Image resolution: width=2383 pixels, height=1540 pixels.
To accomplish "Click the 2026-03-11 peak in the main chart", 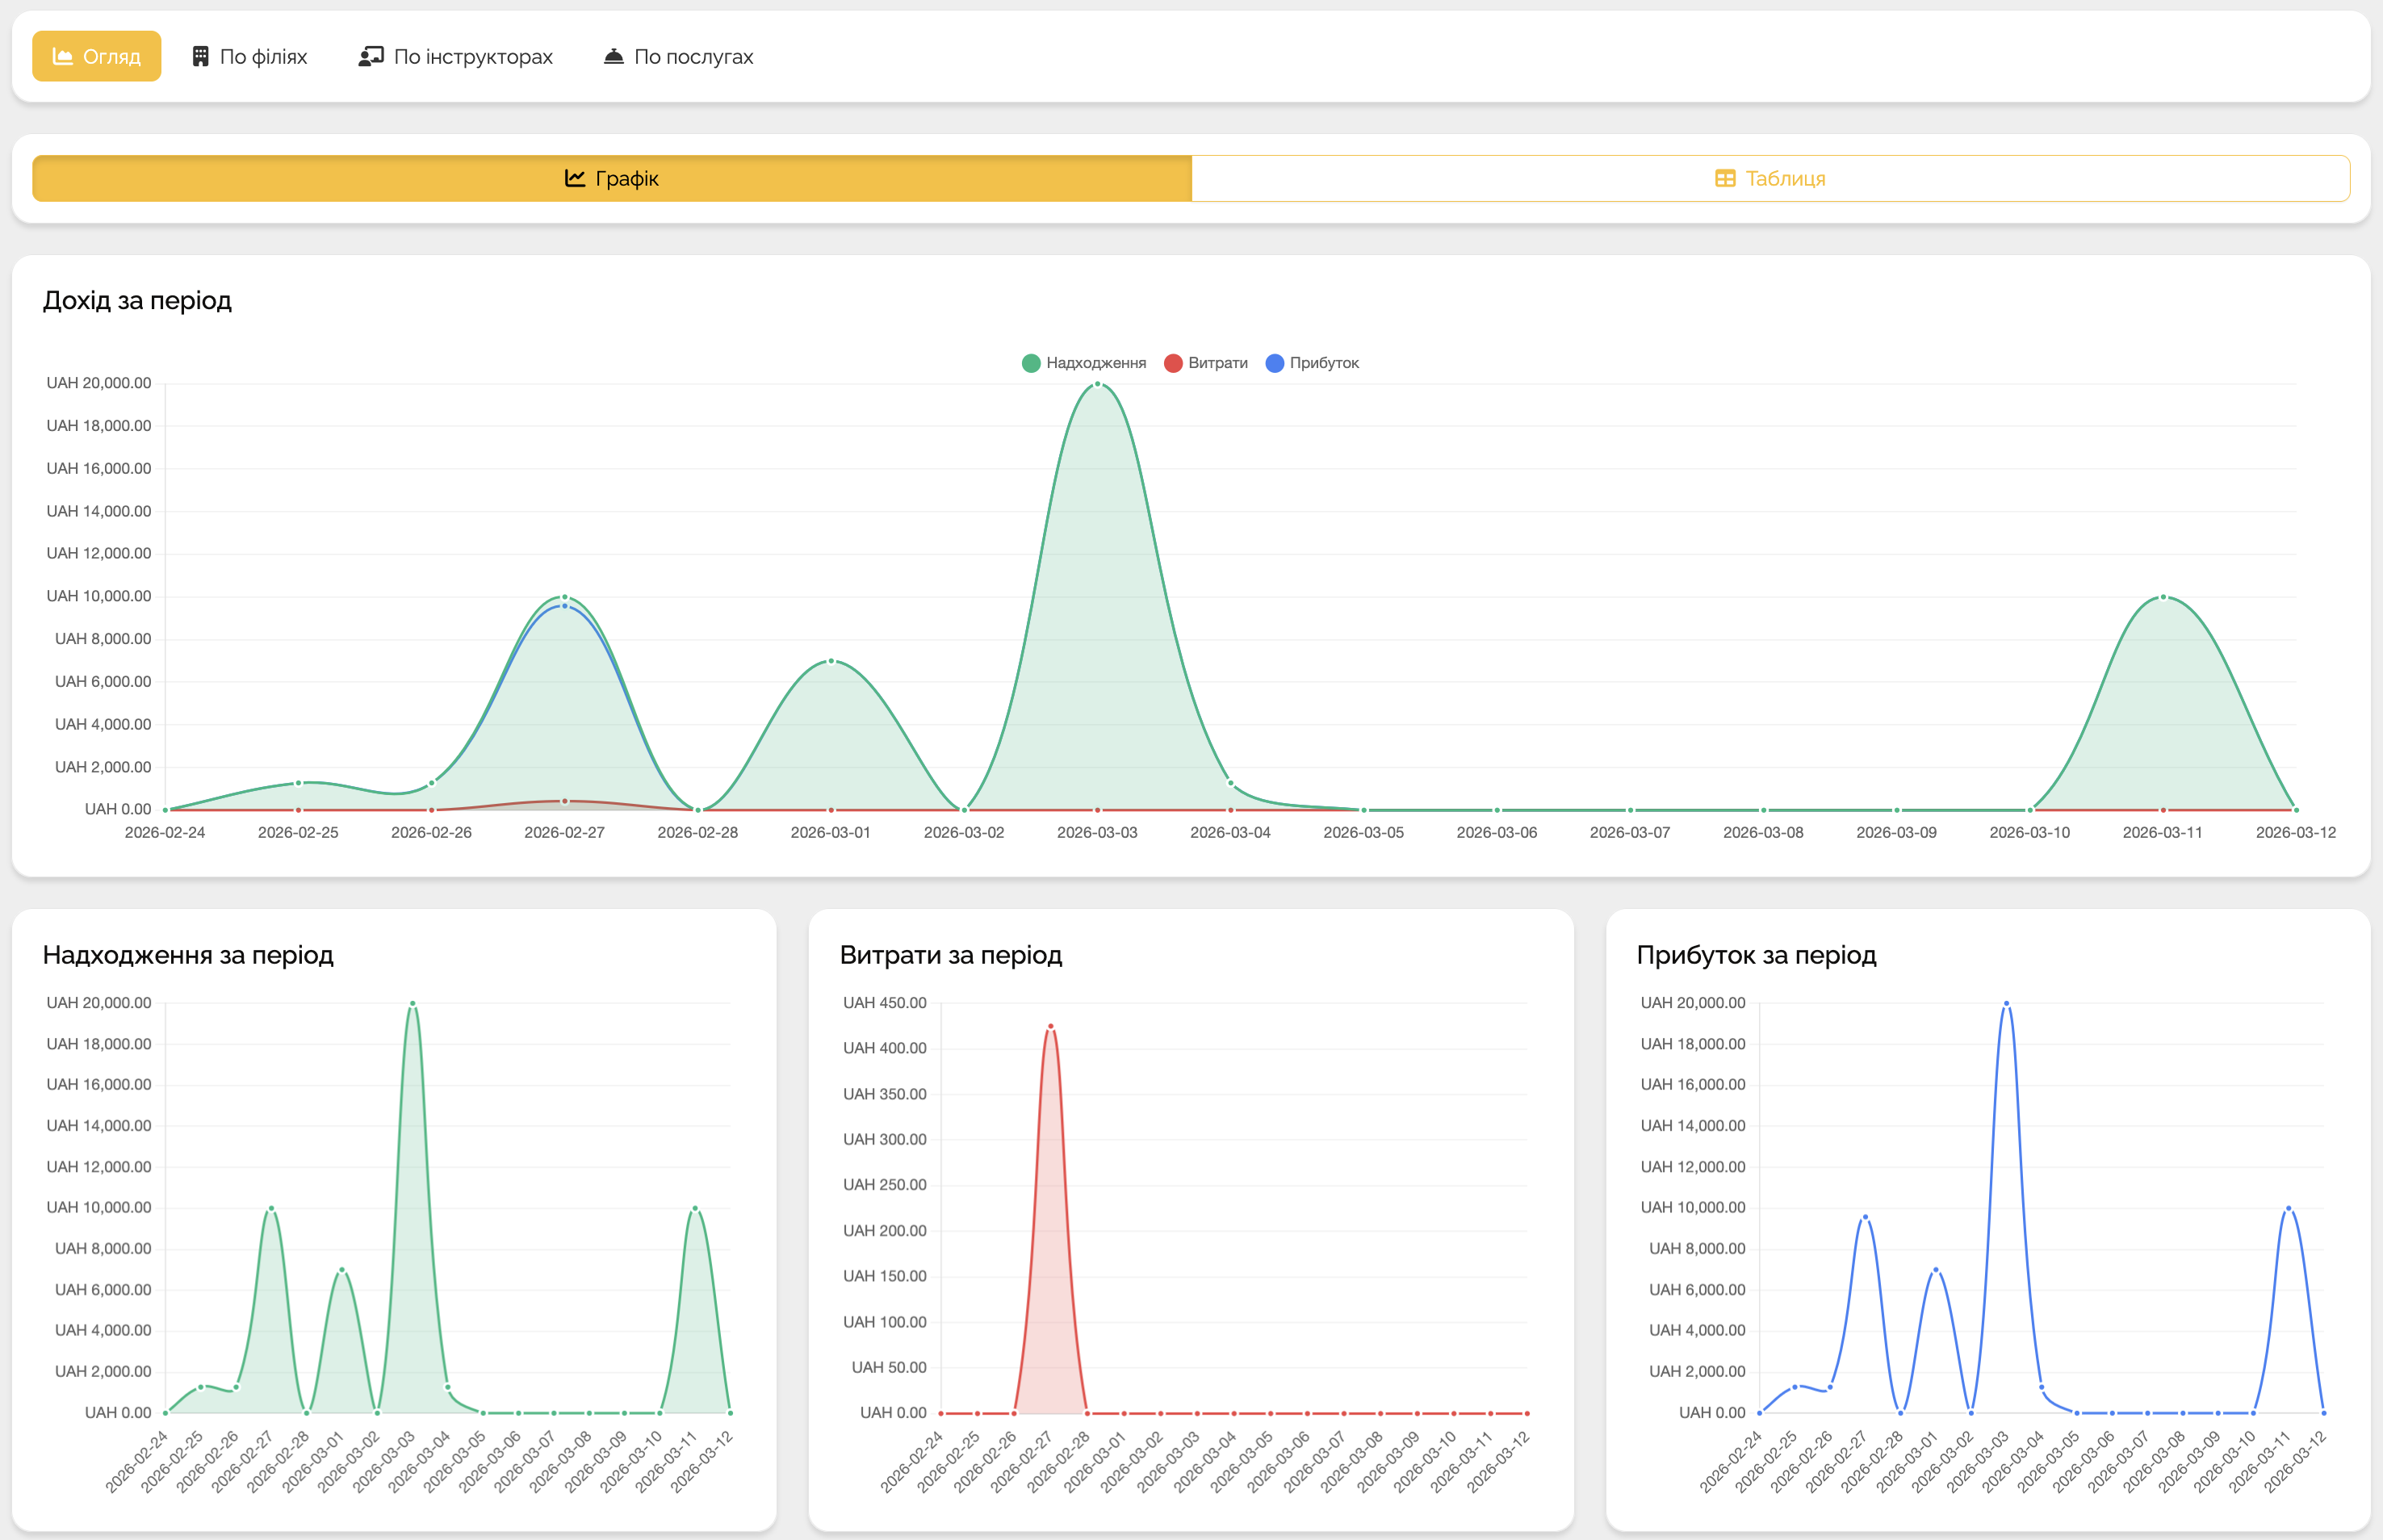I will [2163, 597].
